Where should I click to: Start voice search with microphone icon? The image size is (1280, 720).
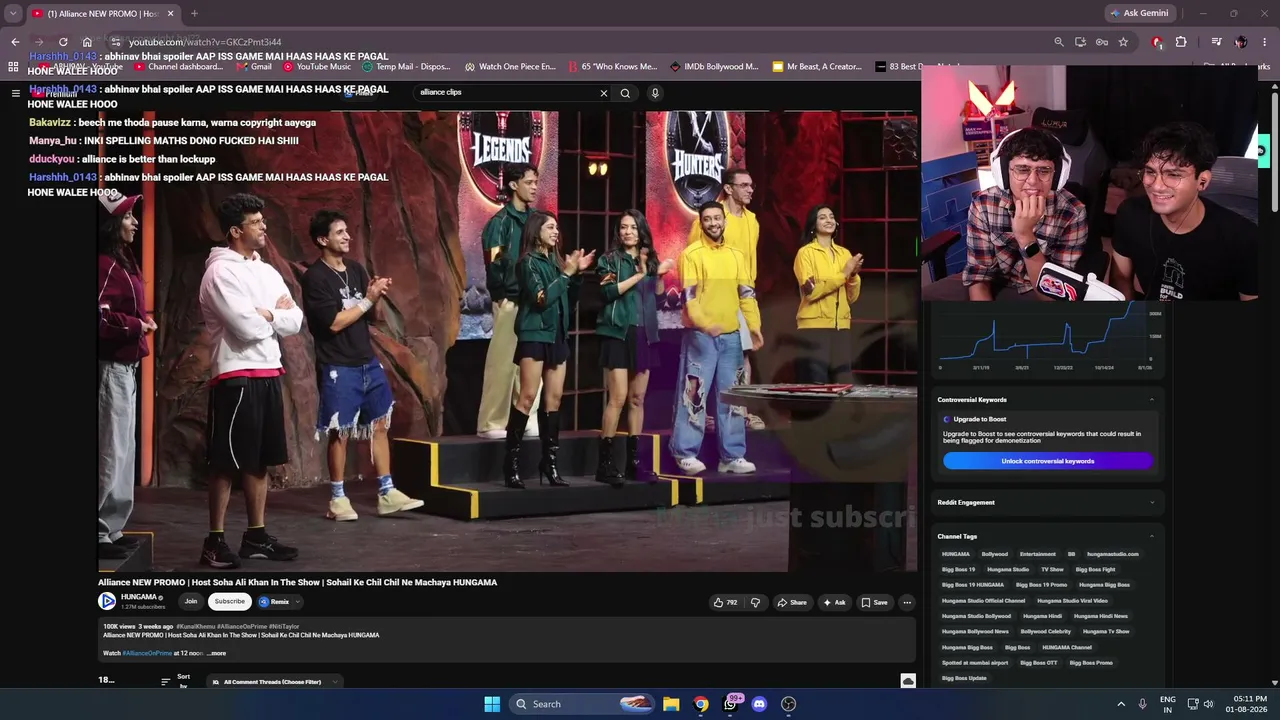click(x=655, y=93)
